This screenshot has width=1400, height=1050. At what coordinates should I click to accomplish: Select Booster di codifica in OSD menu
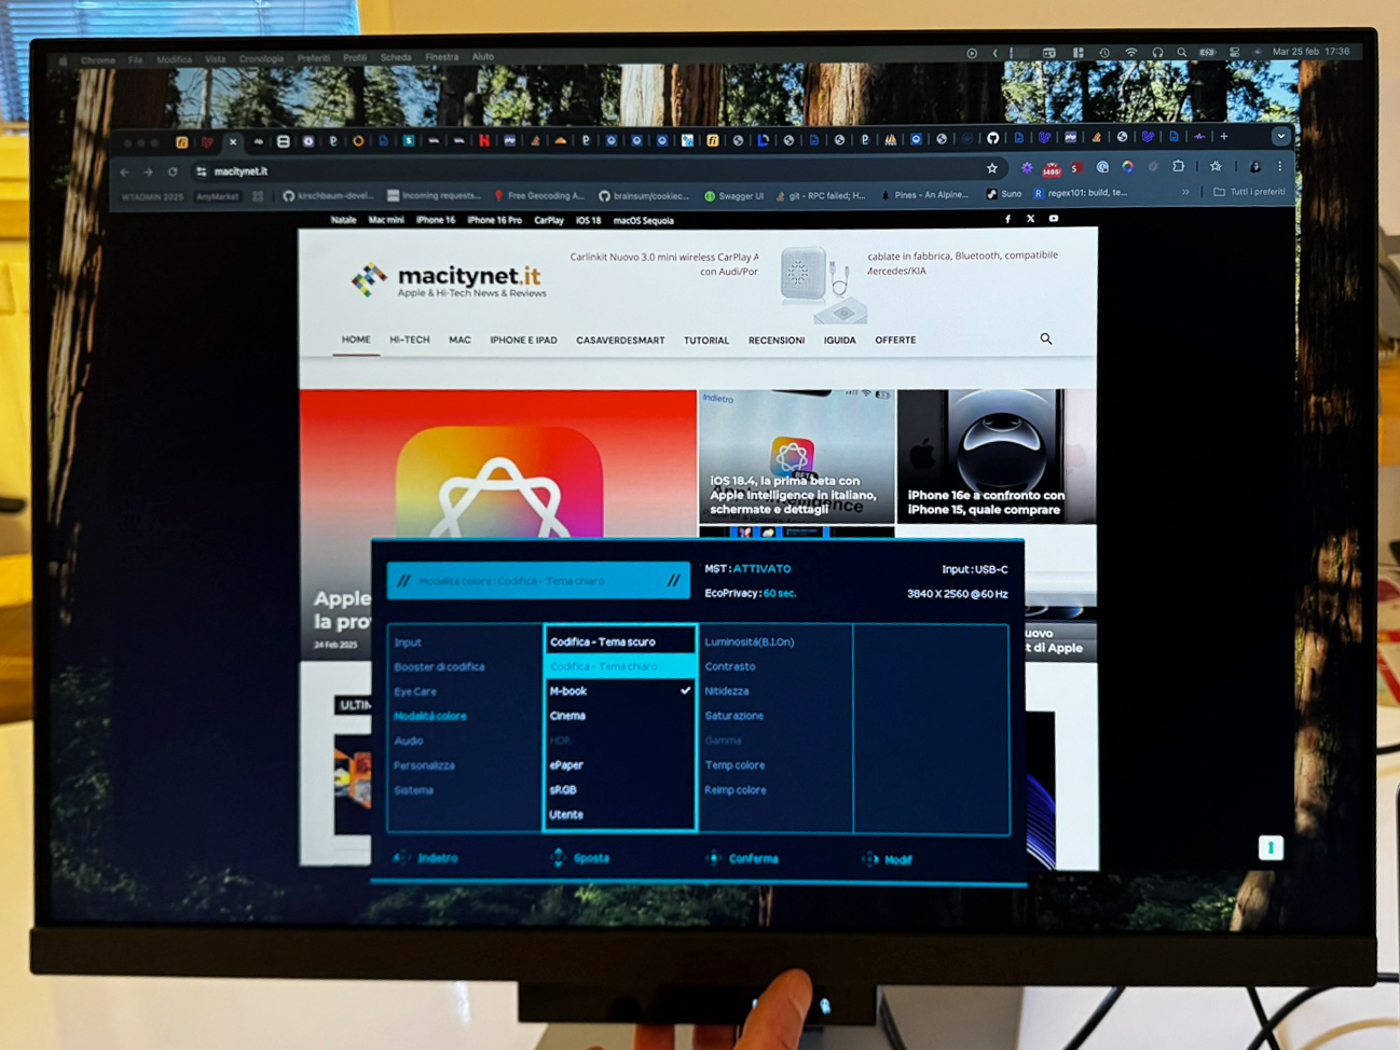439,667
